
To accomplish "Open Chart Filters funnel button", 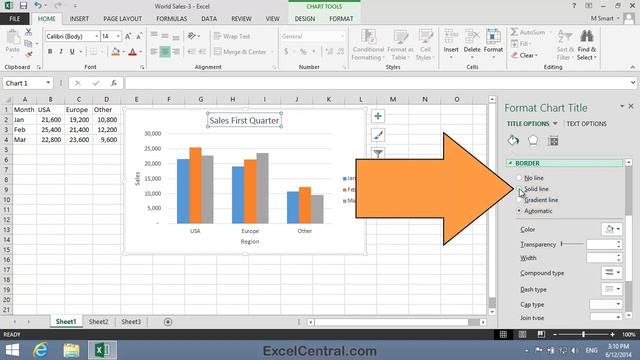I will click(378, 153).
